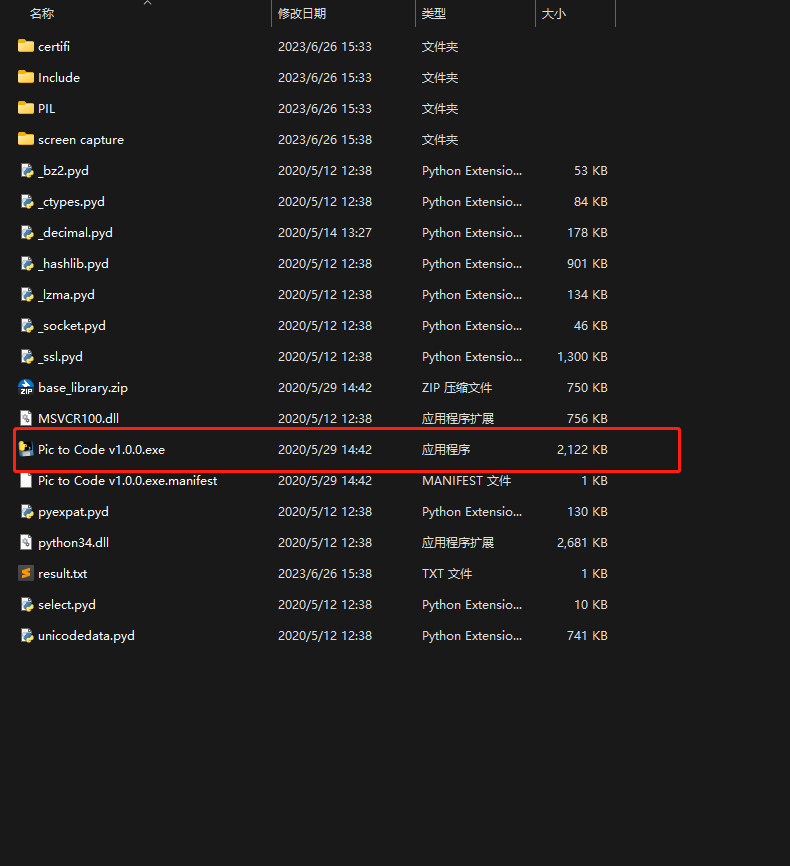790x866 pixels.
Task: Select the _ctypes.pyd file name
Action: tap(71, 202)
